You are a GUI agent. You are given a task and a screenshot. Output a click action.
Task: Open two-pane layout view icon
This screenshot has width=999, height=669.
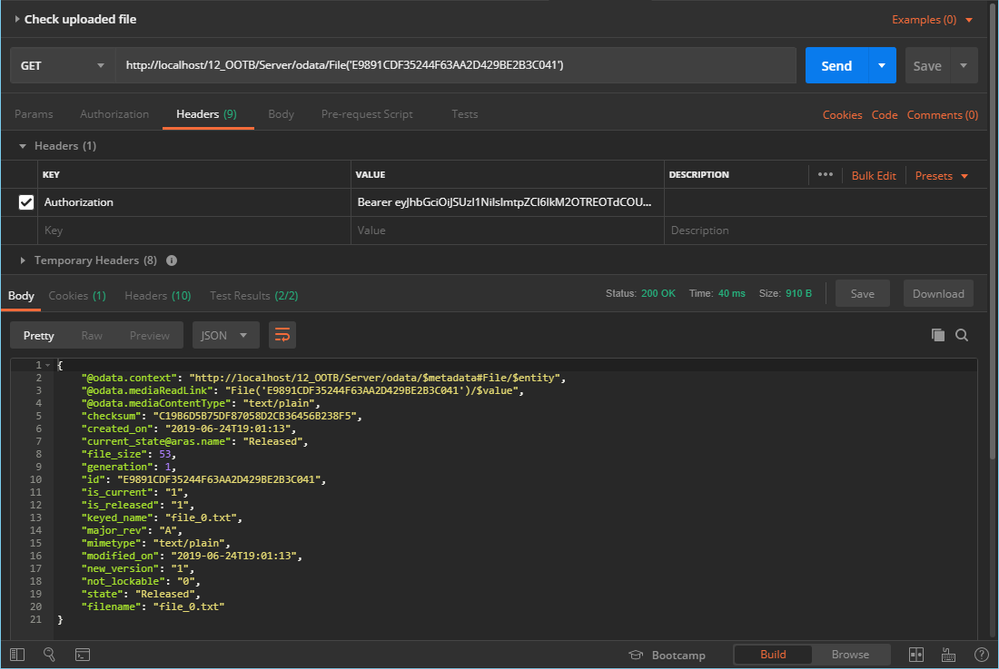[916, 655]
